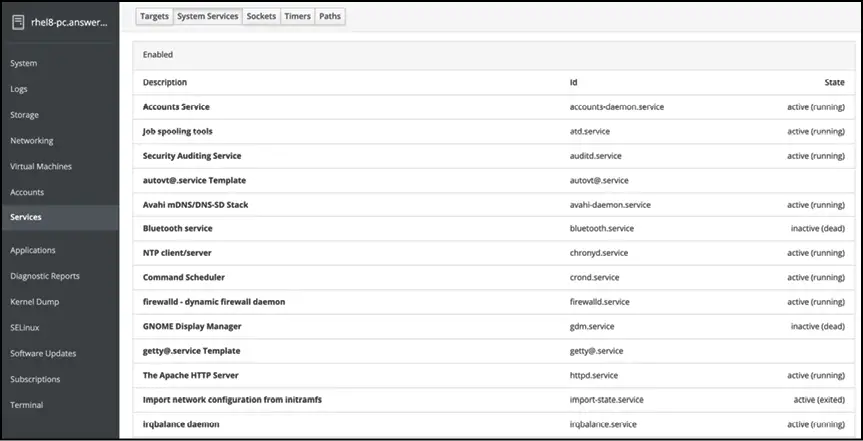This screenshot has width=863, height=441.
Task: Go to Logs in the sidebar
Action: click(20, 89)
